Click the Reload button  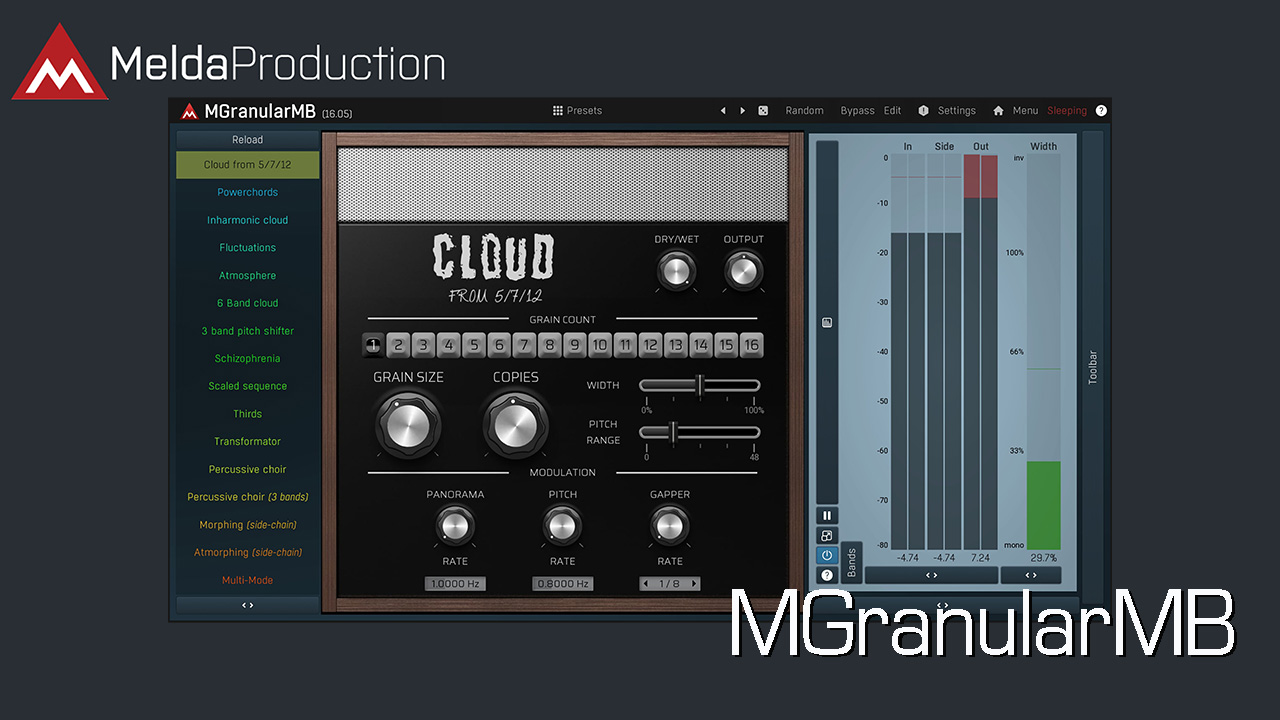[248, 140]
